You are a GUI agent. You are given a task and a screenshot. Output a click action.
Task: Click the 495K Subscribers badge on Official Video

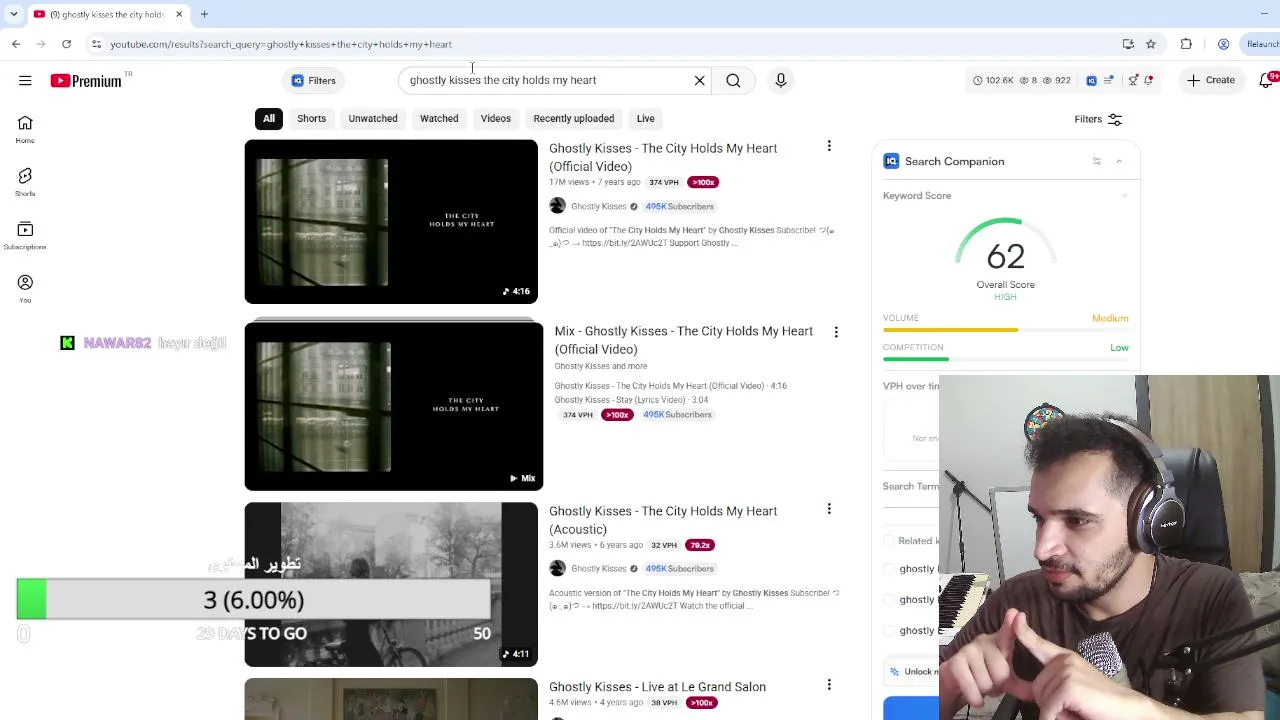[x=680, y=206]
